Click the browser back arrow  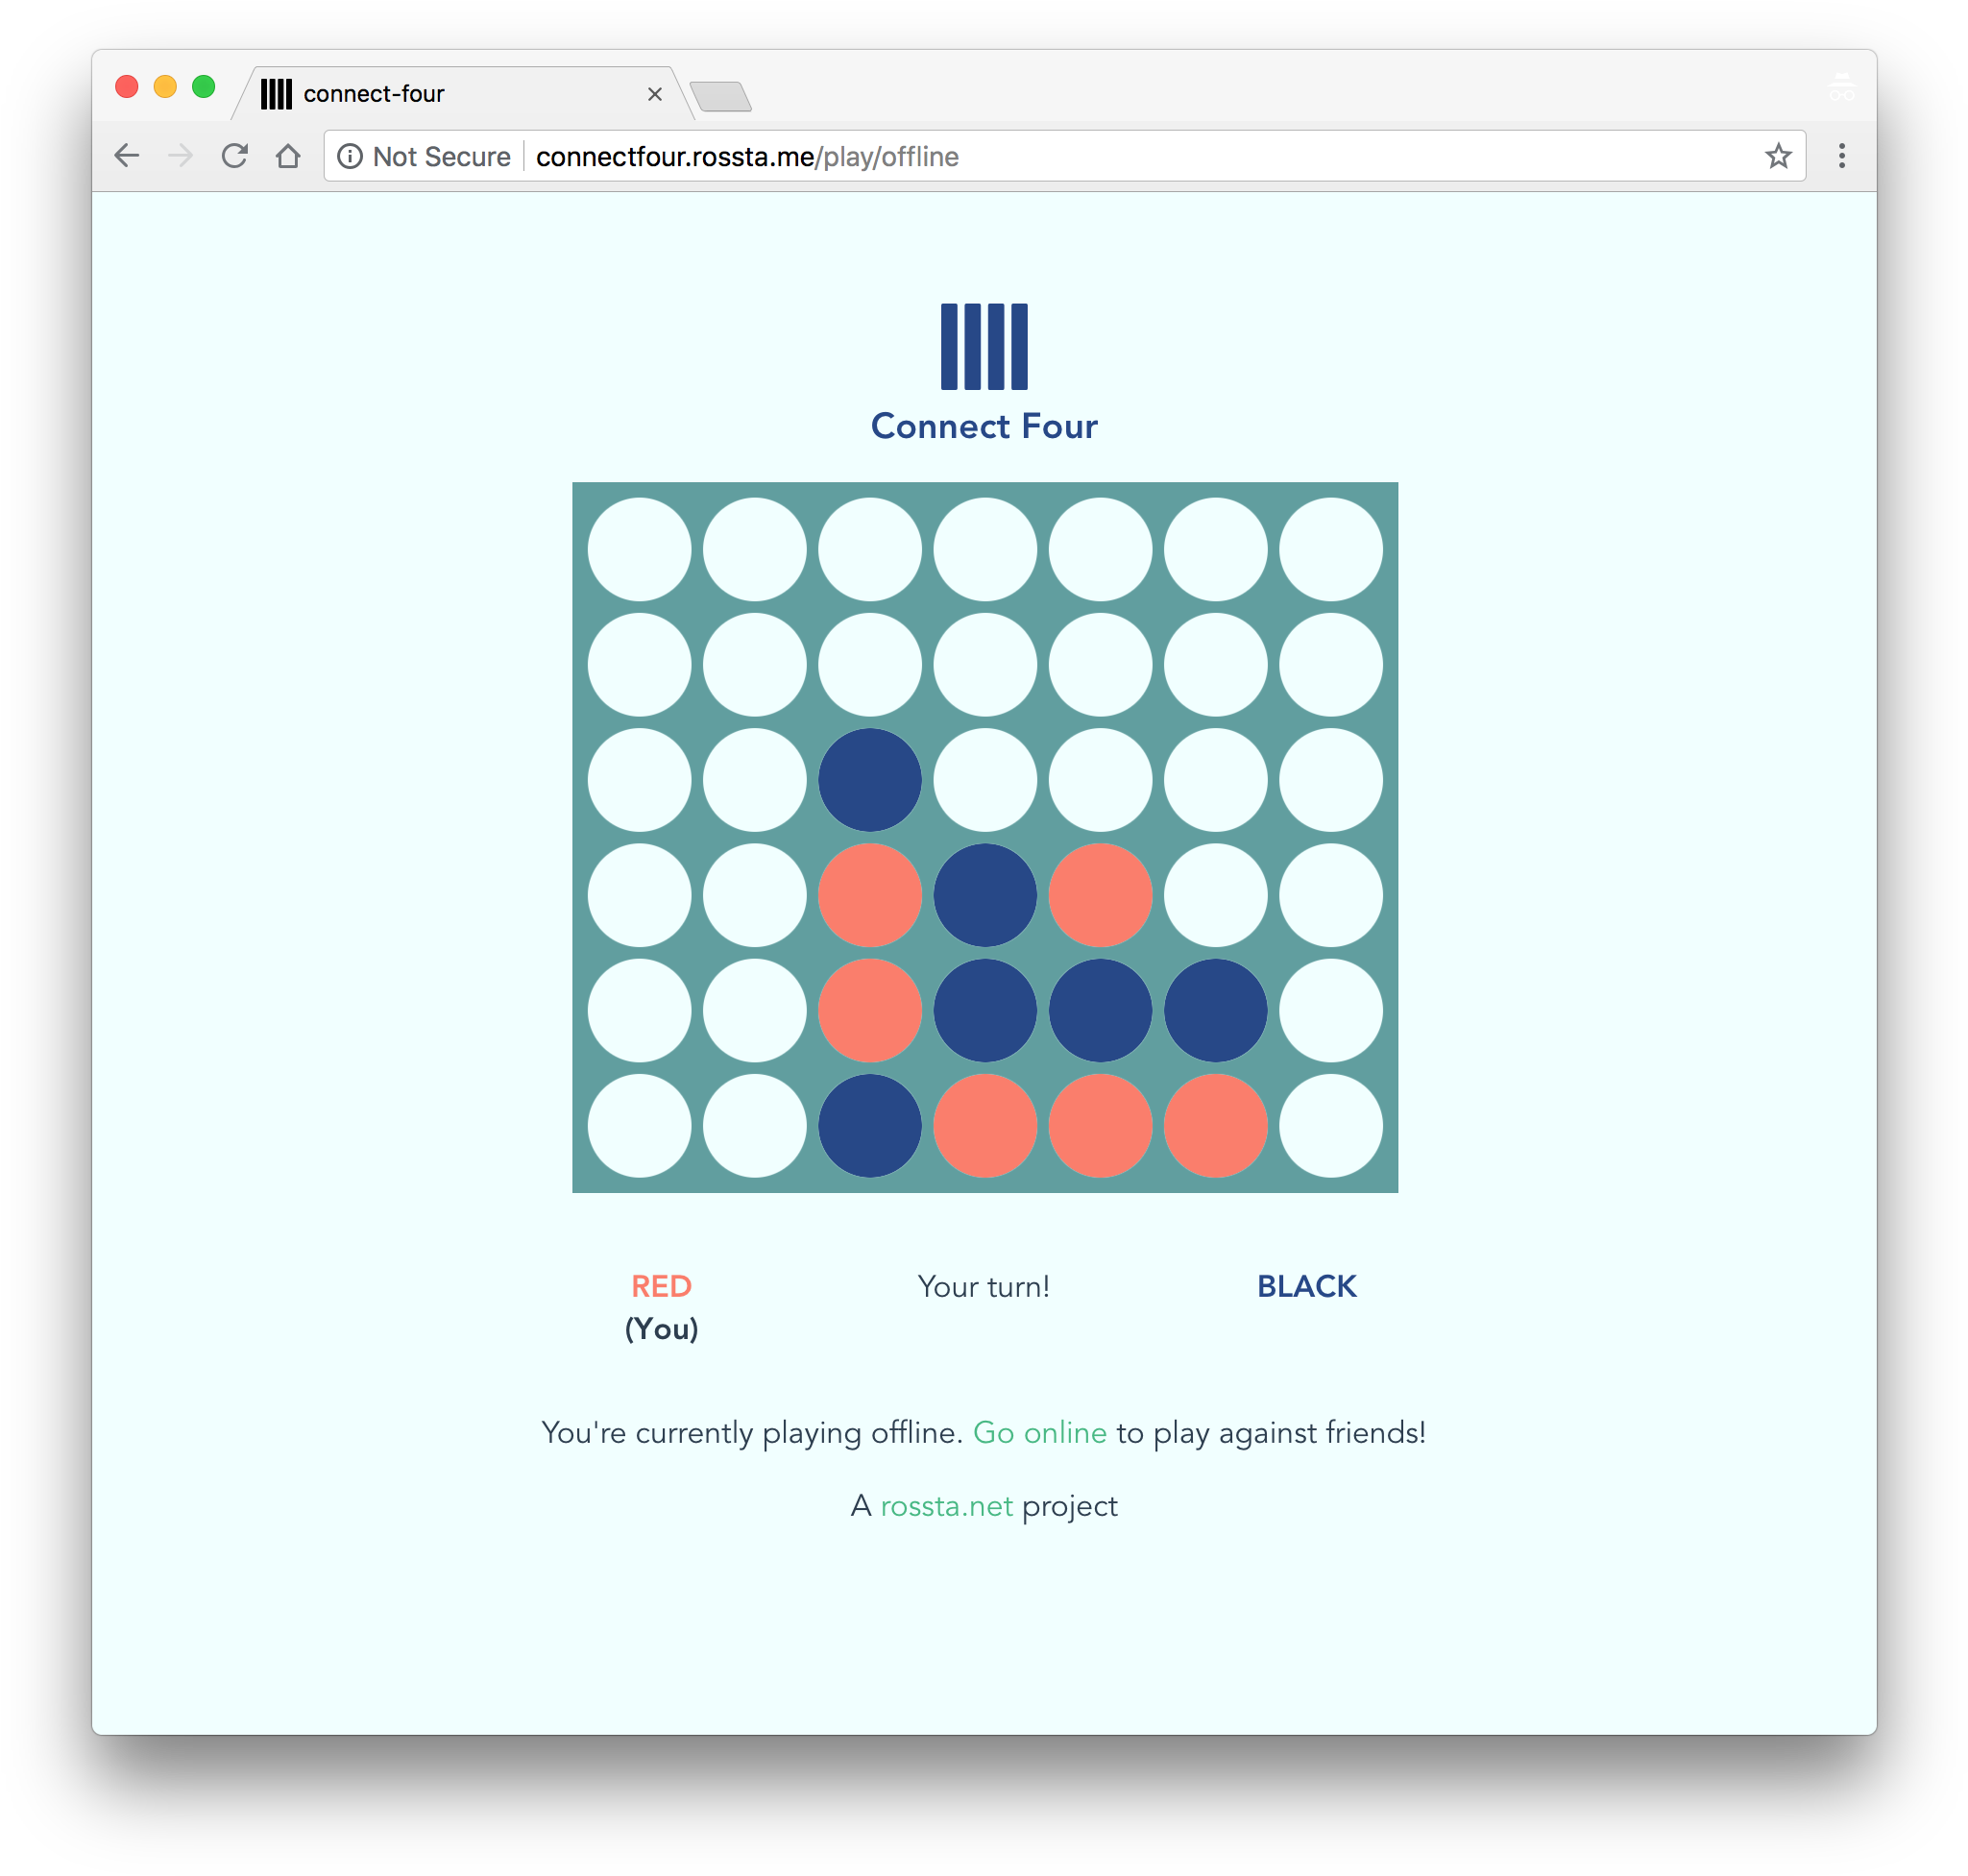coord(127,156)
